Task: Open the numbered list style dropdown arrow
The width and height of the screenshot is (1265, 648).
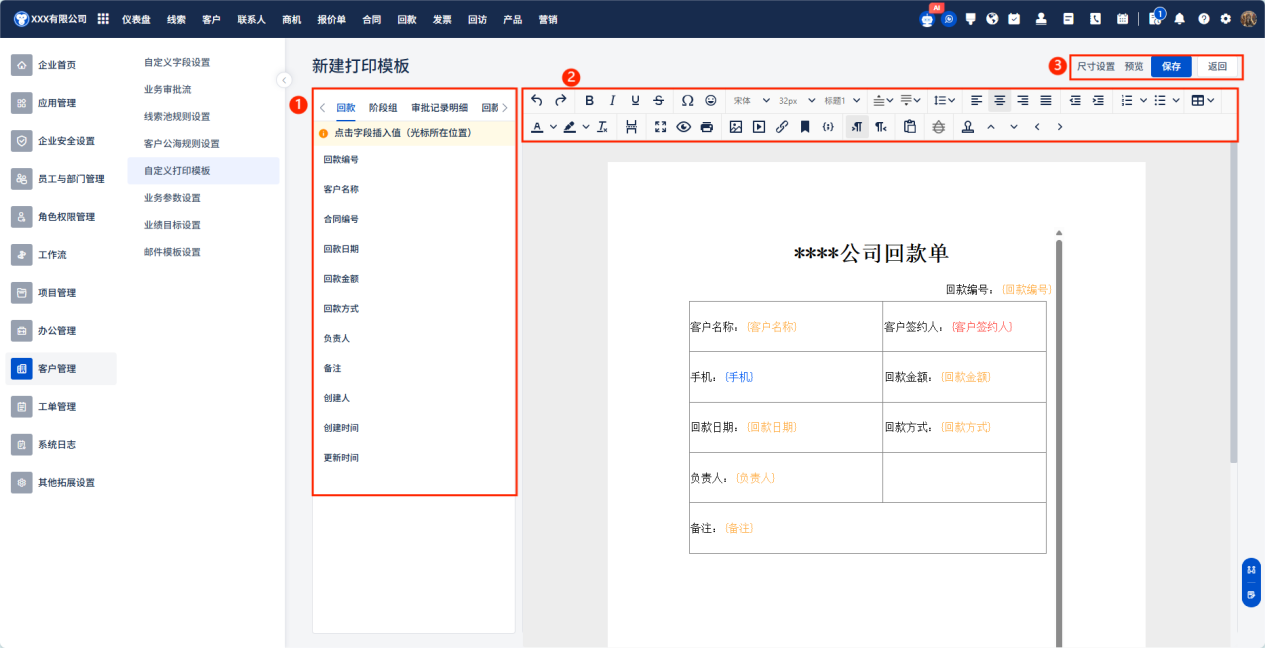Action: click(1144, 100)
